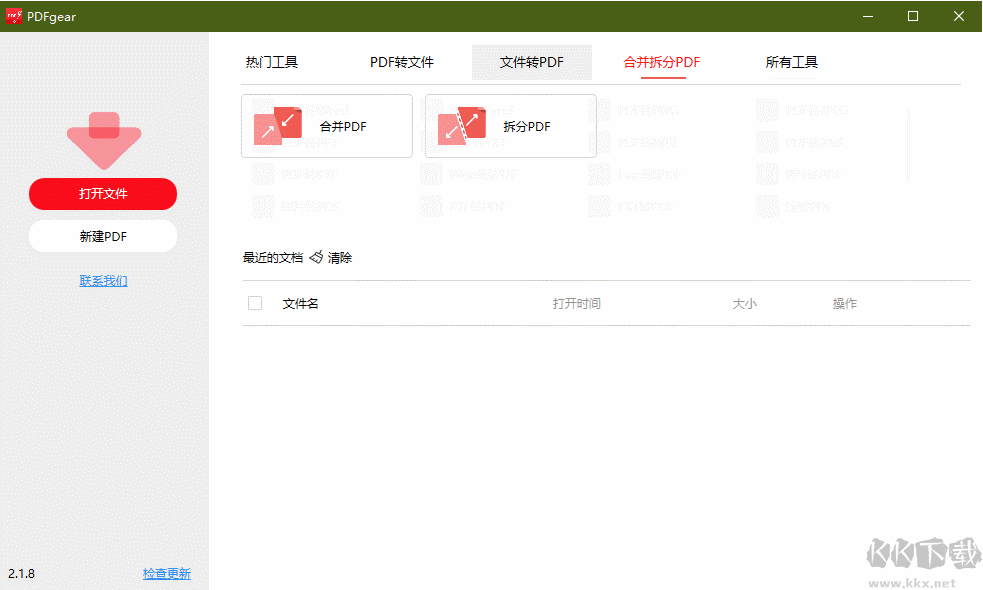Click the 新建PDF button
Viewport: 983px width, 590px height.
103,236
